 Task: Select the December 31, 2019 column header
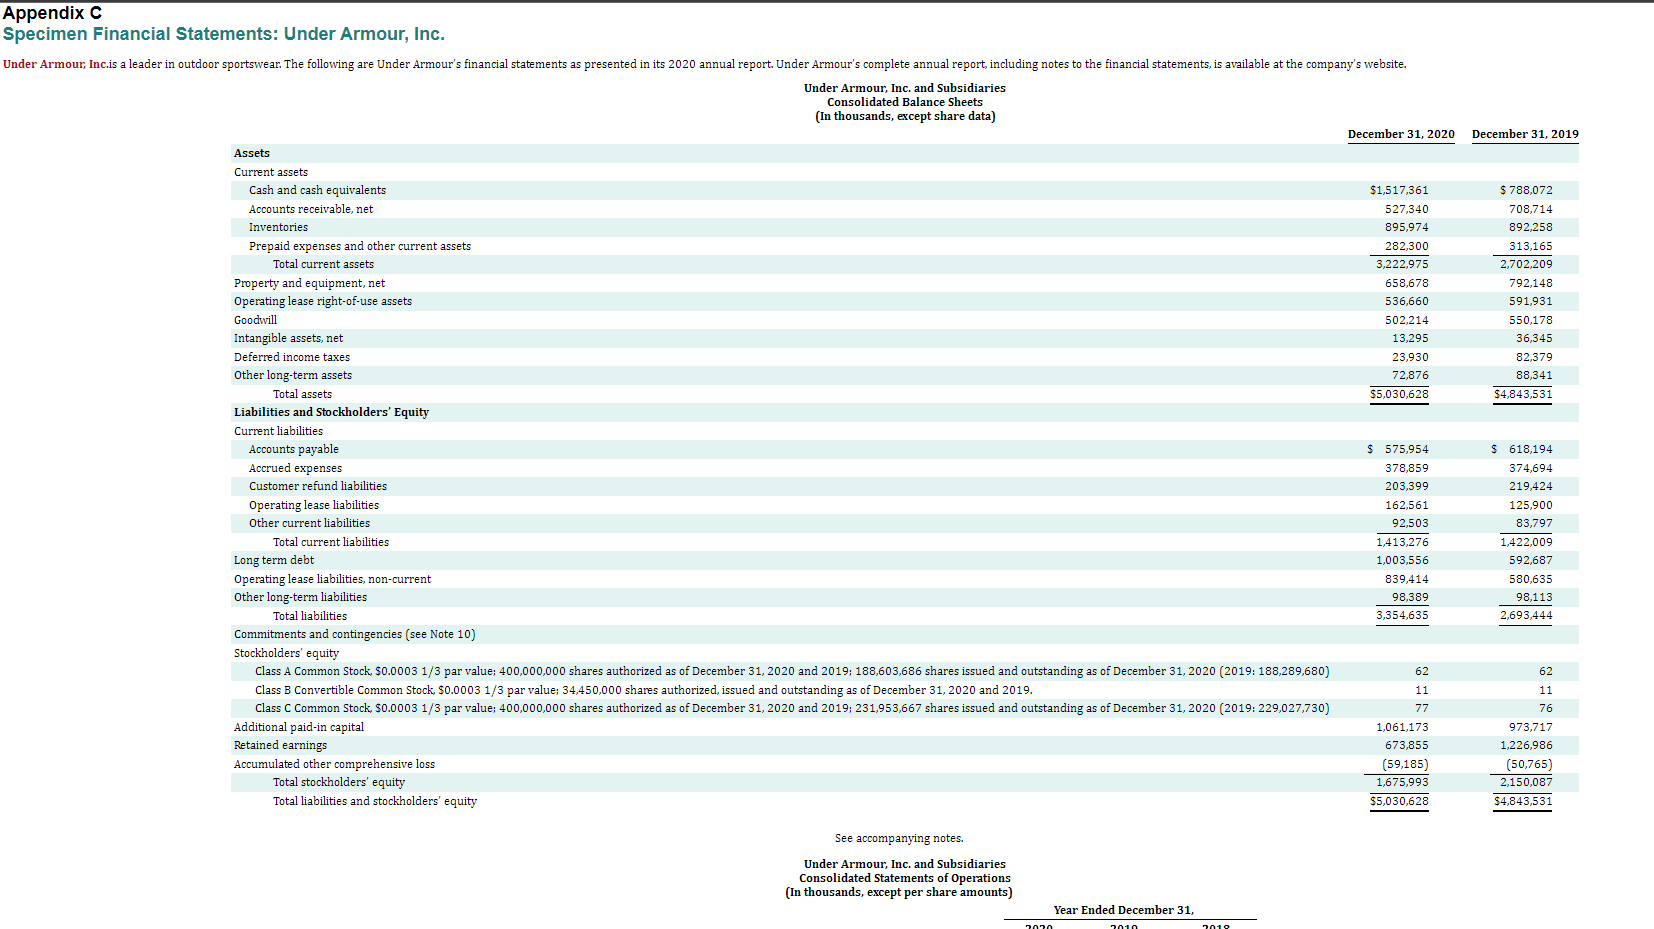click(x=1524, y=134)
